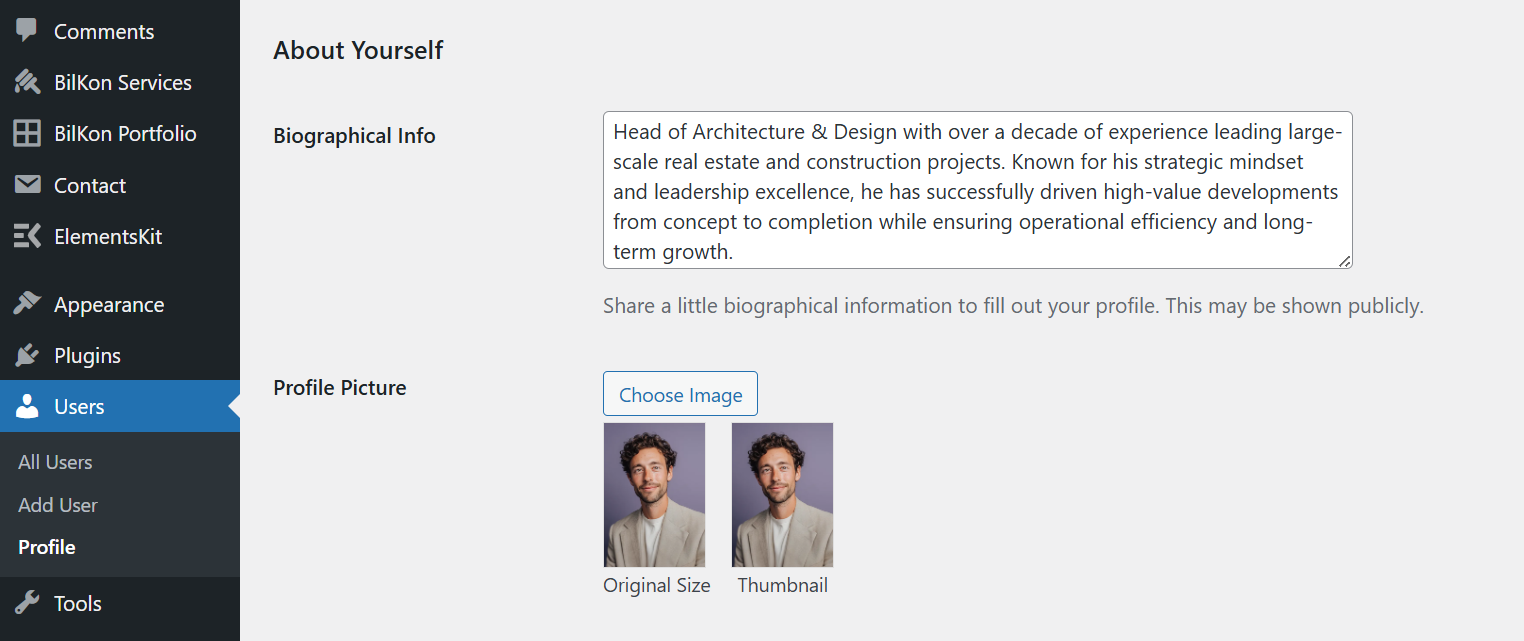1524x641 pixels.
Task: Click the Tools wrench icon
Action: coord(27,603)
